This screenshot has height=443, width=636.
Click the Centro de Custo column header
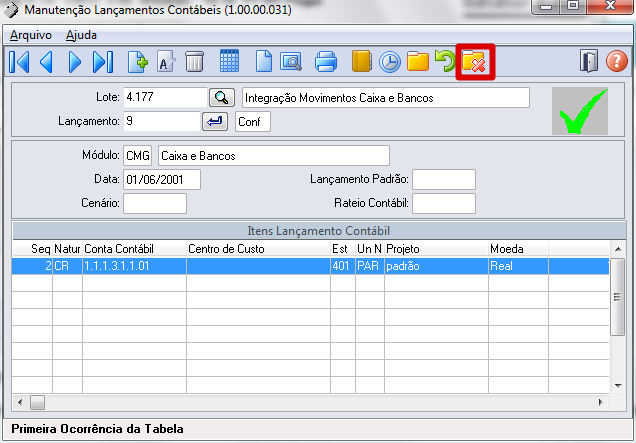coord(258,249)
